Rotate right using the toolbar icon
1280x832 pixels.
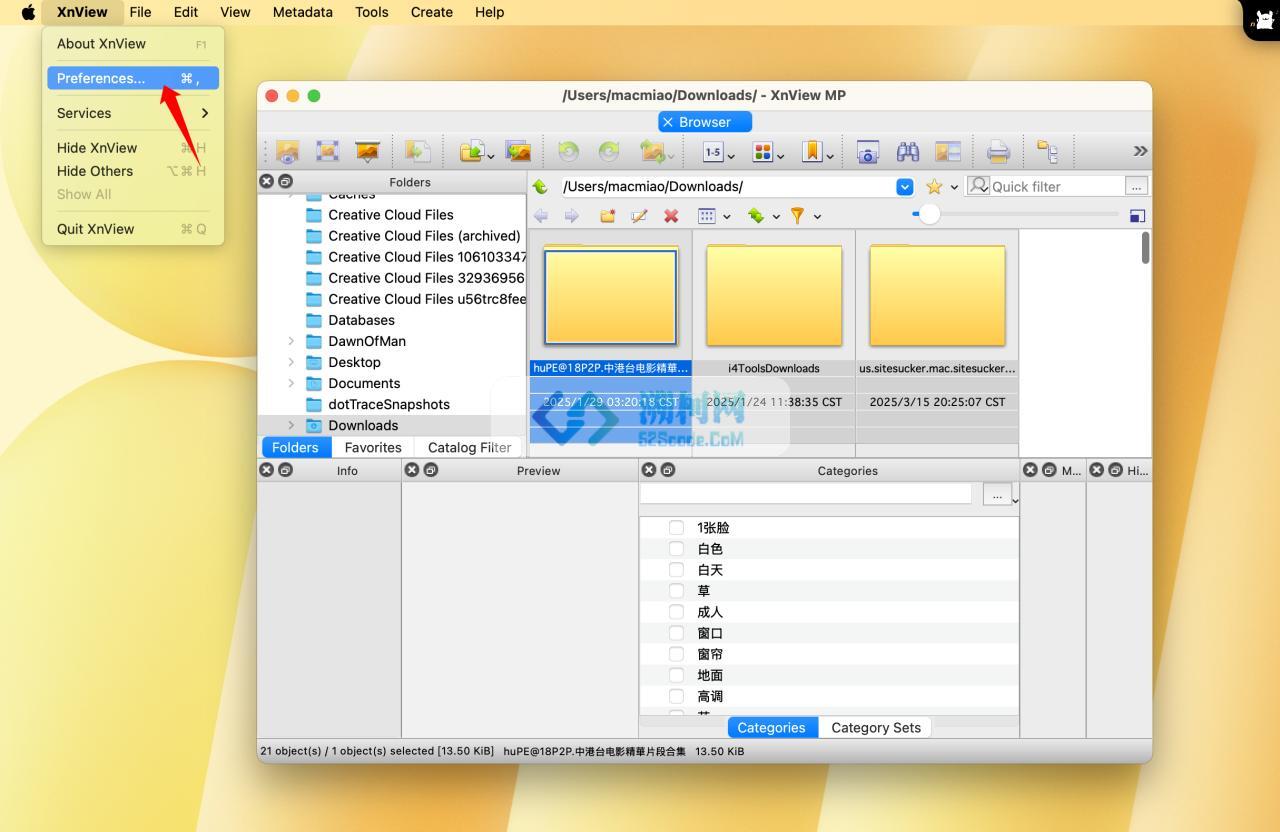[x=609, y=151]
